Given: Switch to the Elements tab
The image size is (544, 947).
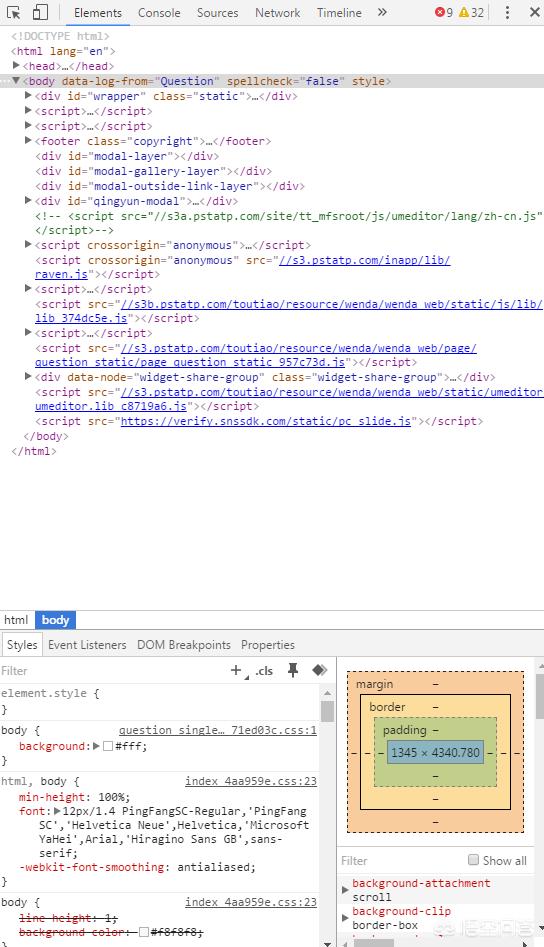Looking at the screenshot, I should tap(98, 13).
